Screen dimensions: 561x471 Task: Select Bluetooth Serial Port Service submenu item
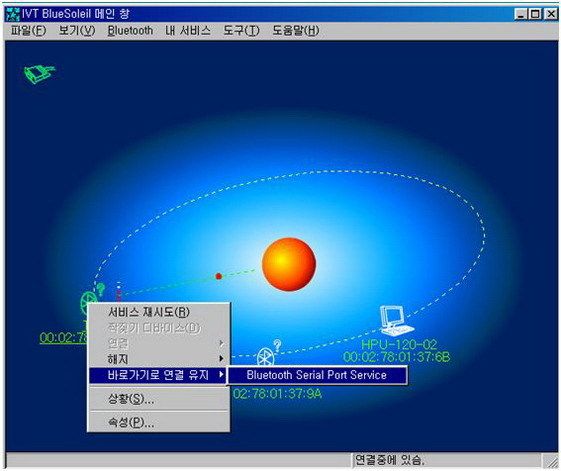coord(317,375)
